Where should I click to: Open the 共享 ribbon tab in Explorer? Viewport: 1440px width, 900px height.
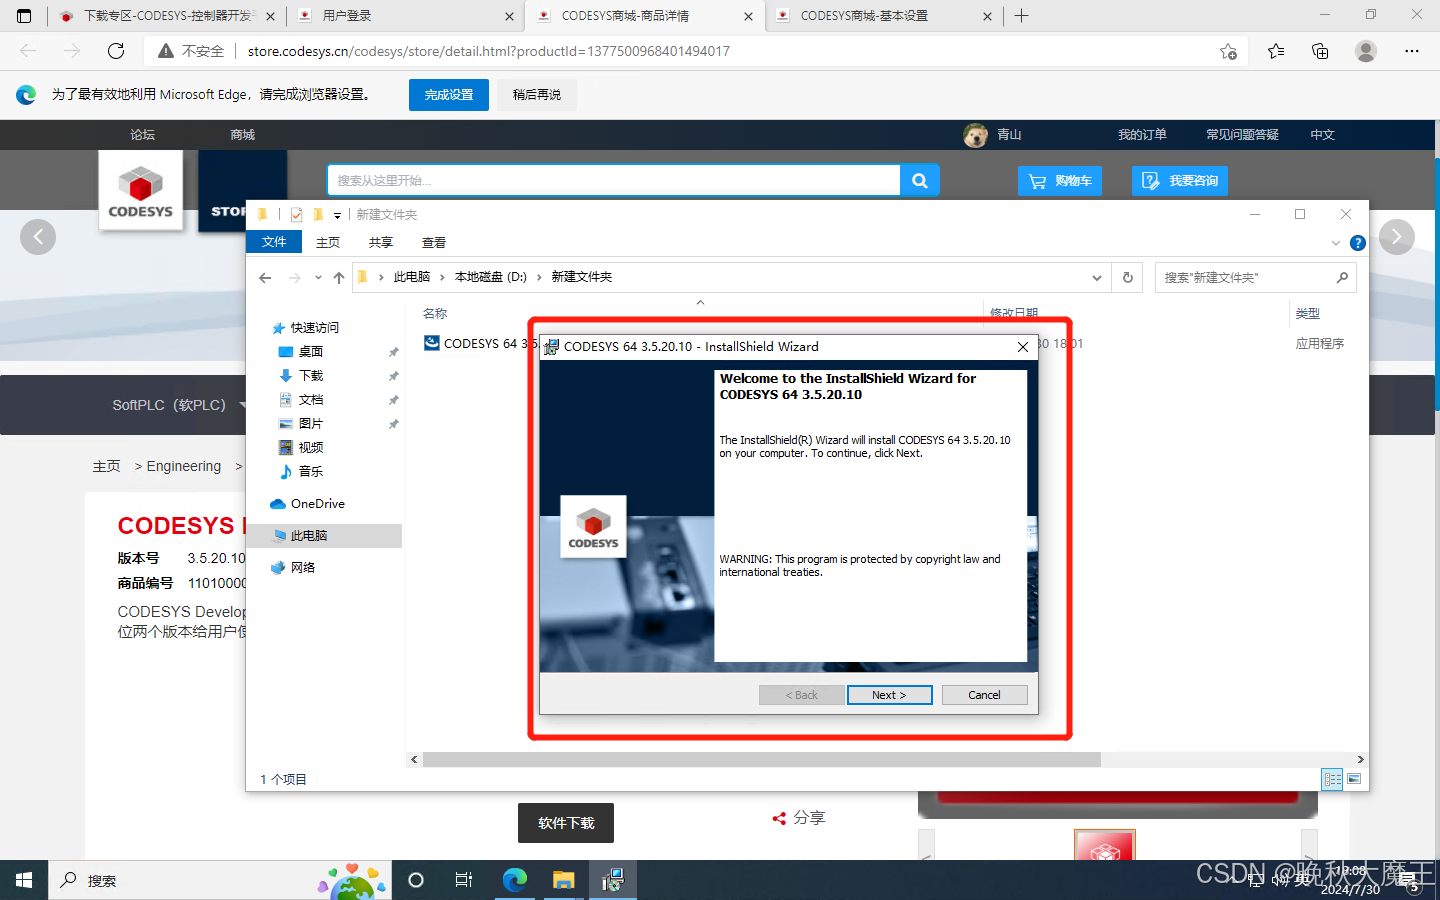pos(381,242)
